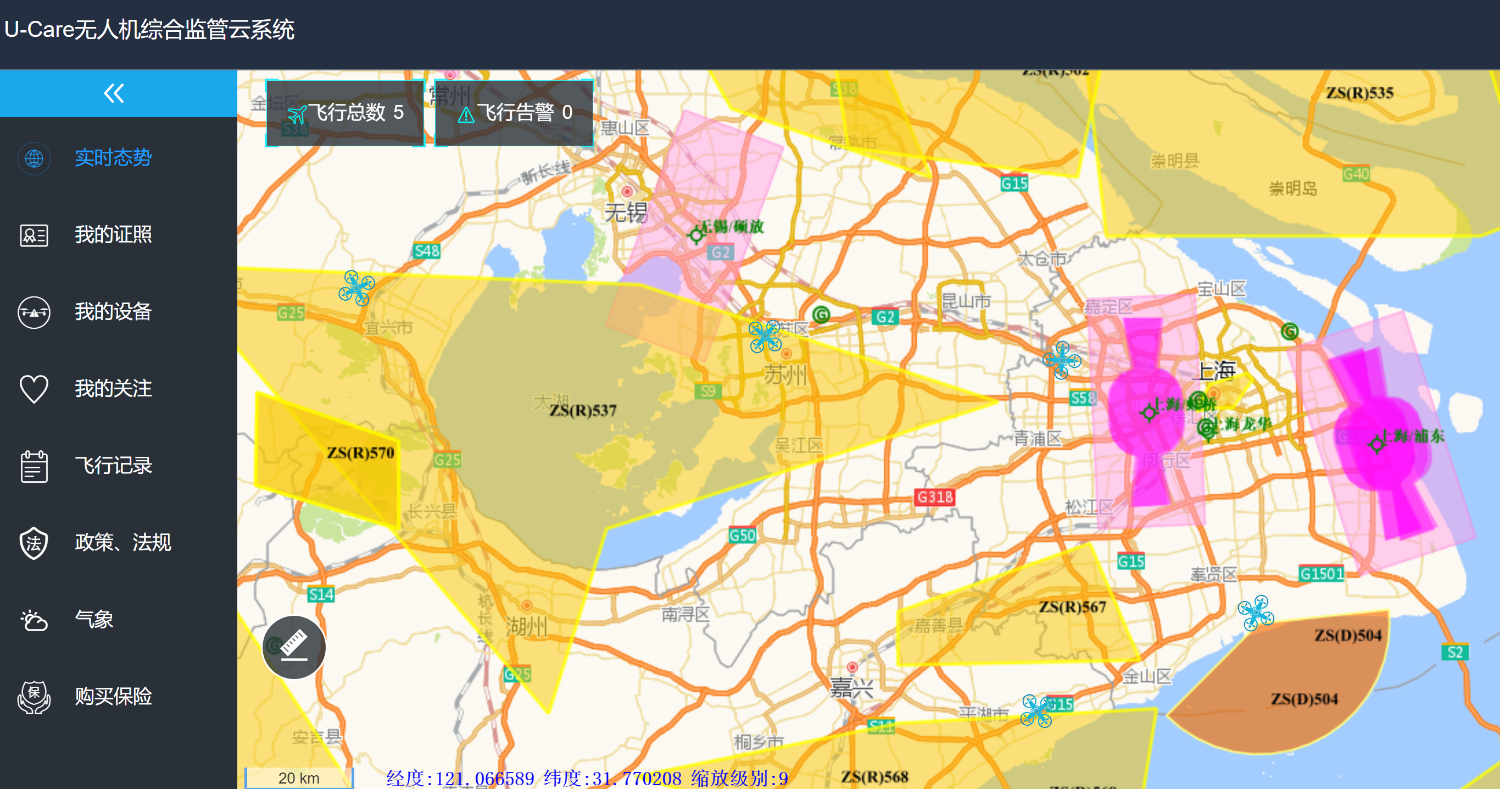1500x789 pixels.
Task: Click the 上海/虹桥 airport marker
Action: [1149, 412]
